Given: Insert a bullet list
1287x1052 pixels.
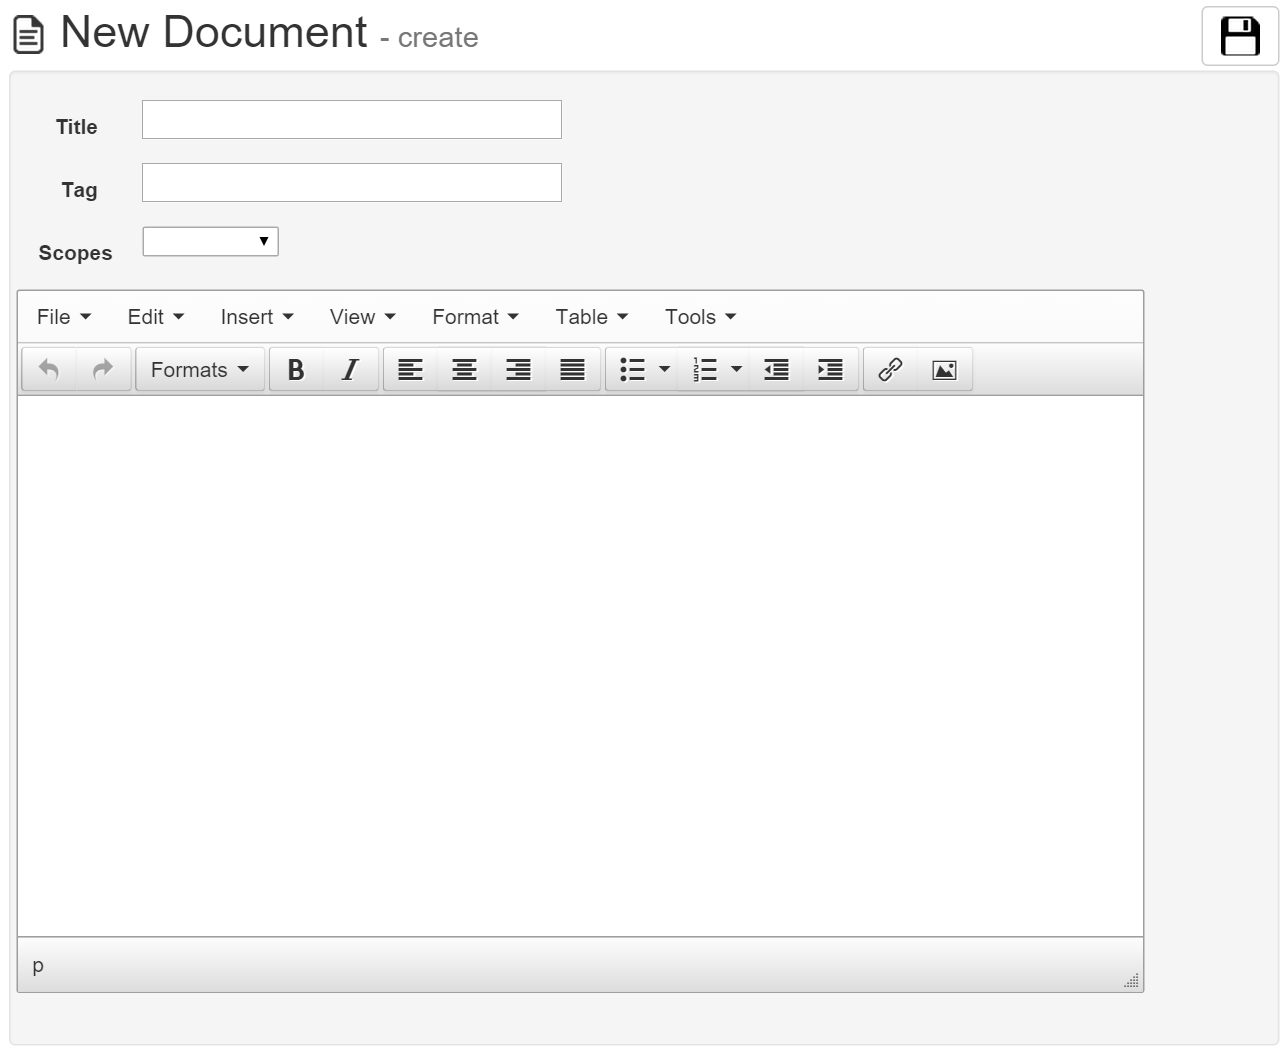Looking at the screenshot, I should pyautogui.click(x=632, y=370).
